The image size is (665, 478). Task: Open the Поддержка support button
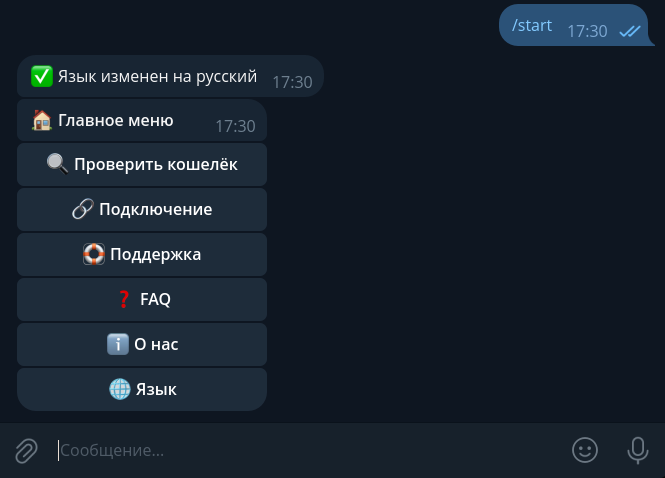coord(142,255)
